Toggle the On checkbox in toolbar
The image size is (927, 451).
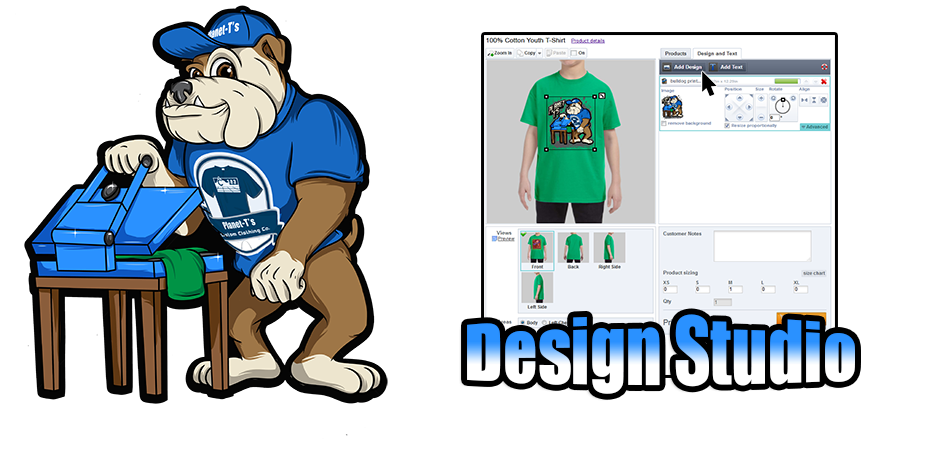pyautogui.click(x=573, y=53)
